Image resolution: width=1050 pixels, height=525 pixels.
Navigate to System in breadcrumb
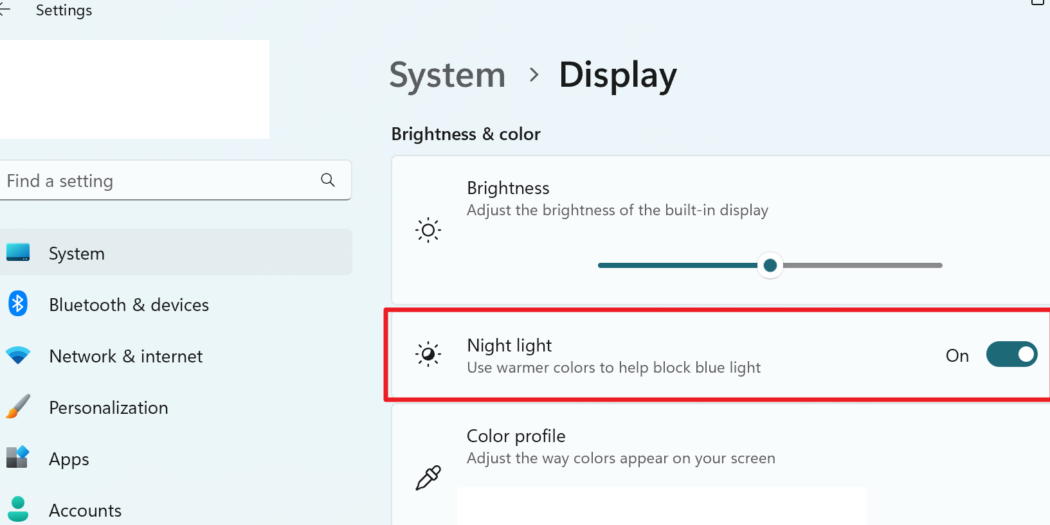point(447,74)
